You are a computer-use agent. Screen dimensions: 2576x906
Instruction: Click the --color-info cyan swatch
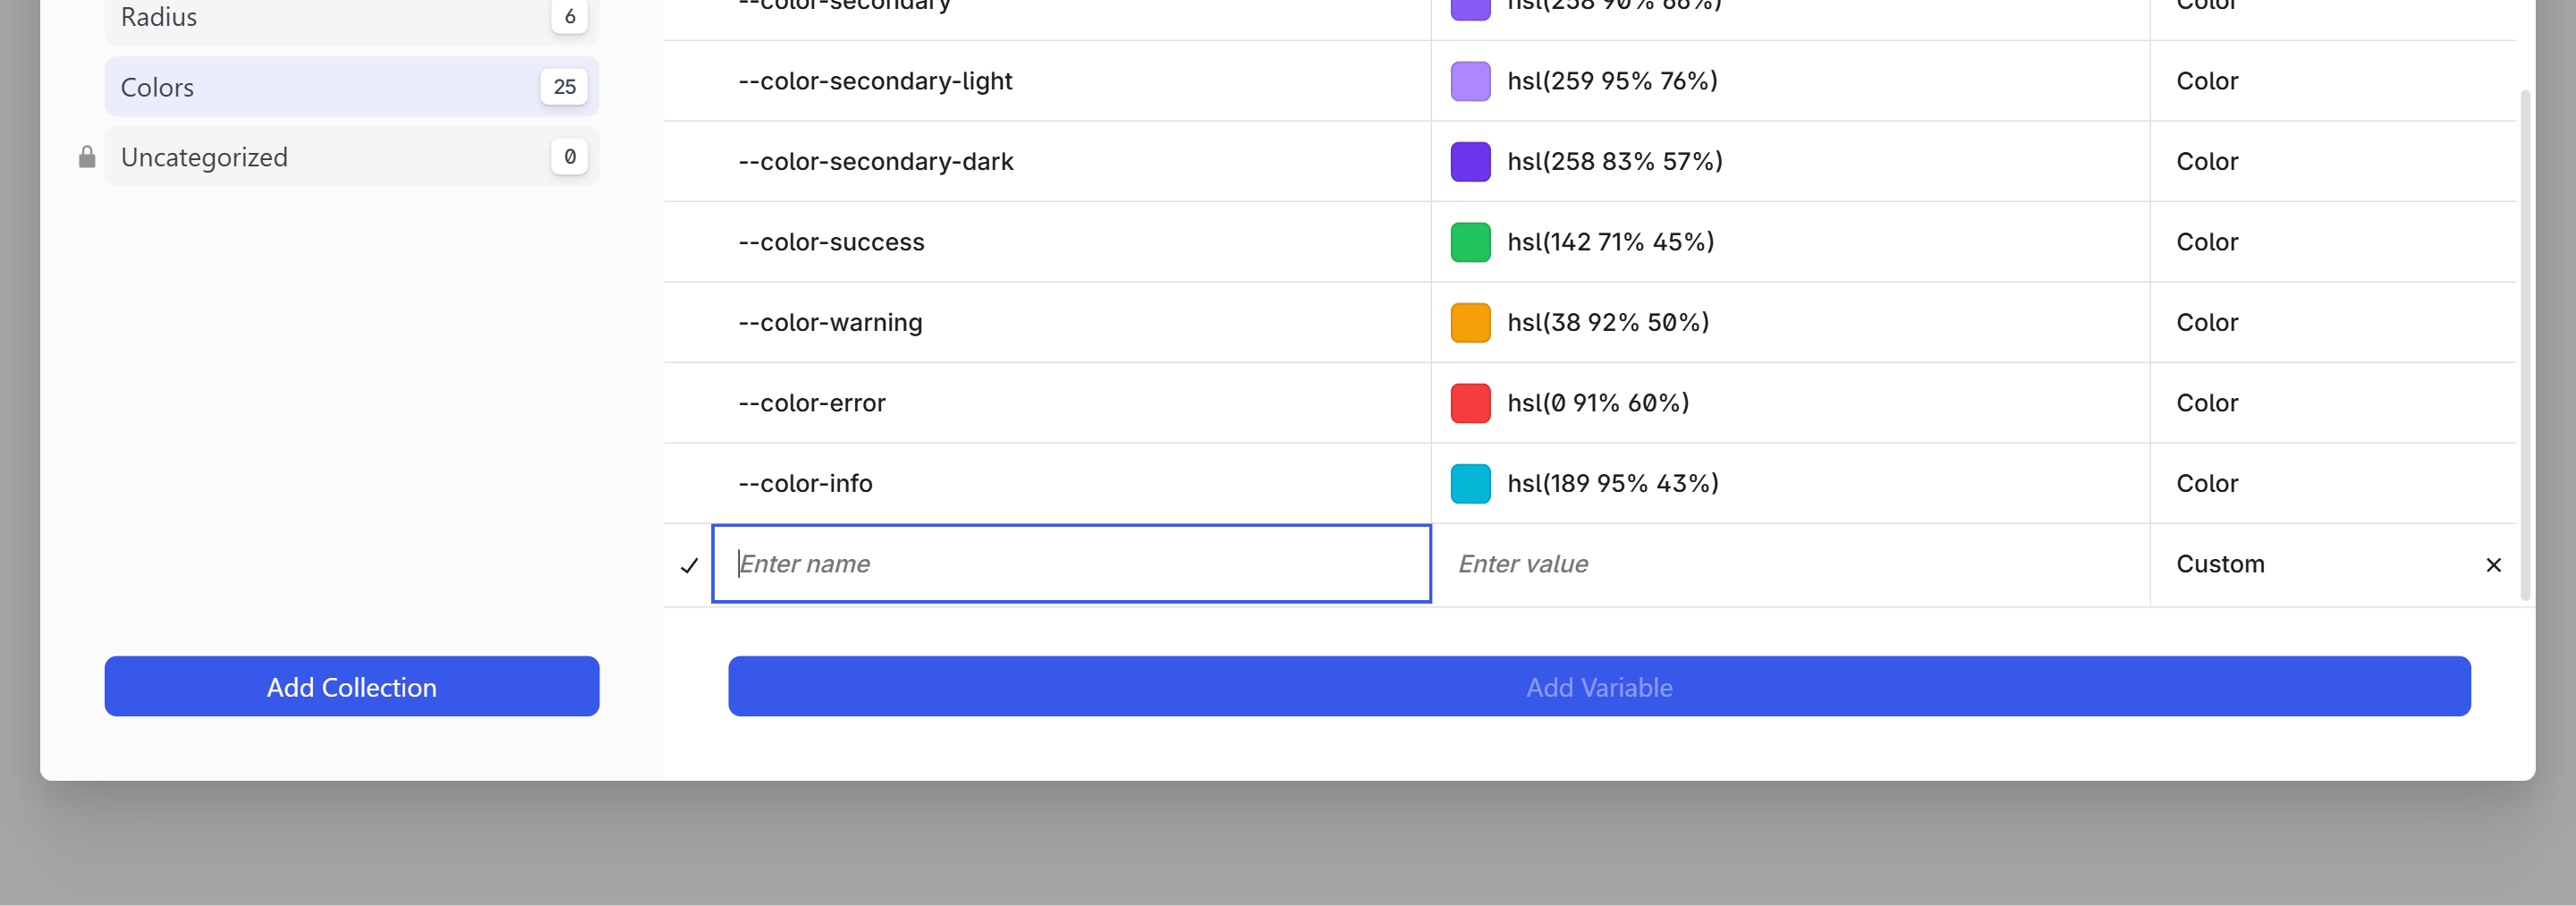(x=1470, y=483)
